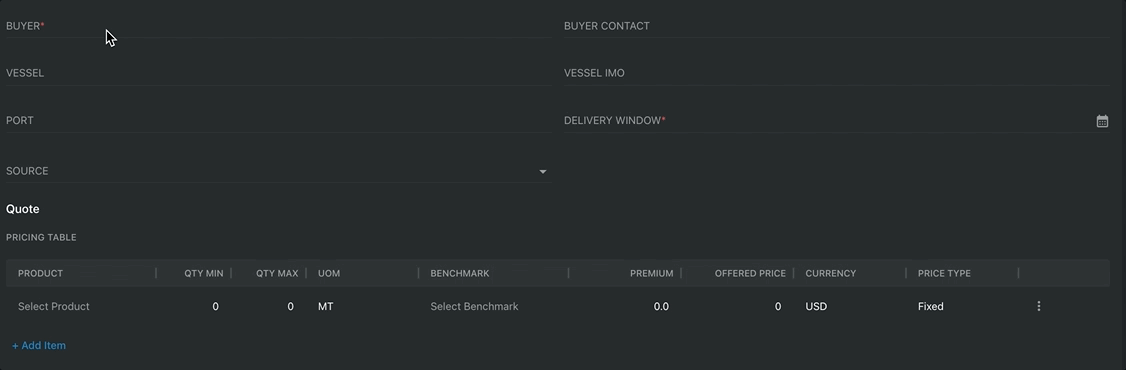Click into the Vessel field
The width and height of the screenshot is (1126, 370).
coord(279,73)
